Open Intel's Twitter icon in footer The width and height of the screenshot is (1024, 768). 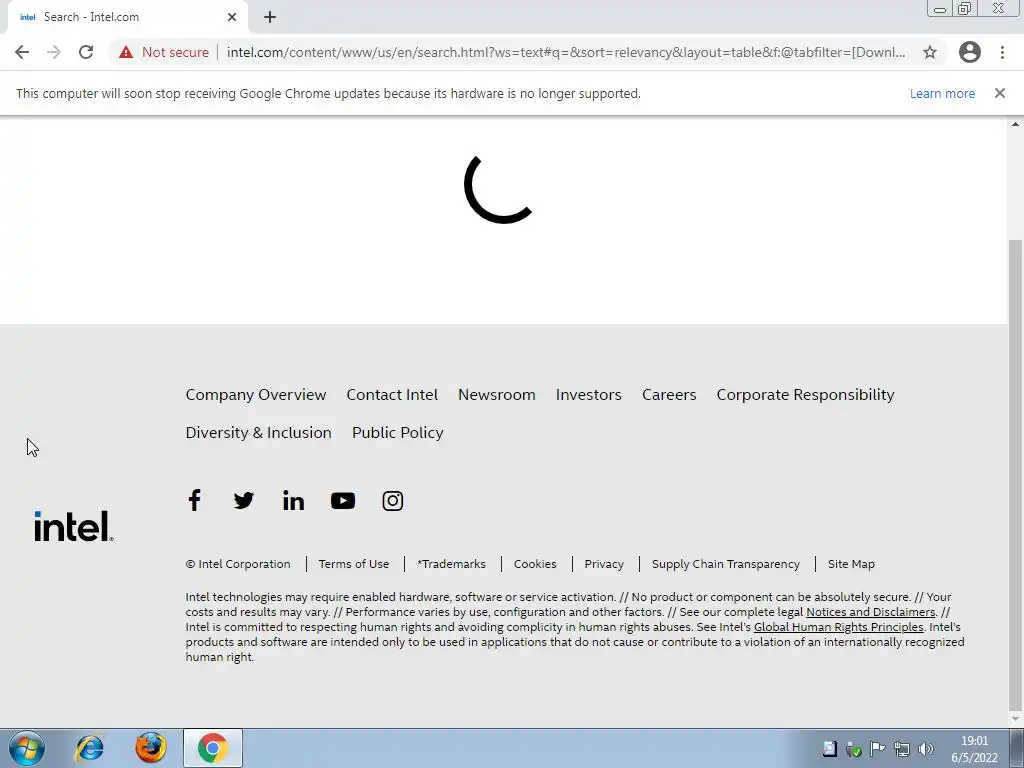[244, 501]
